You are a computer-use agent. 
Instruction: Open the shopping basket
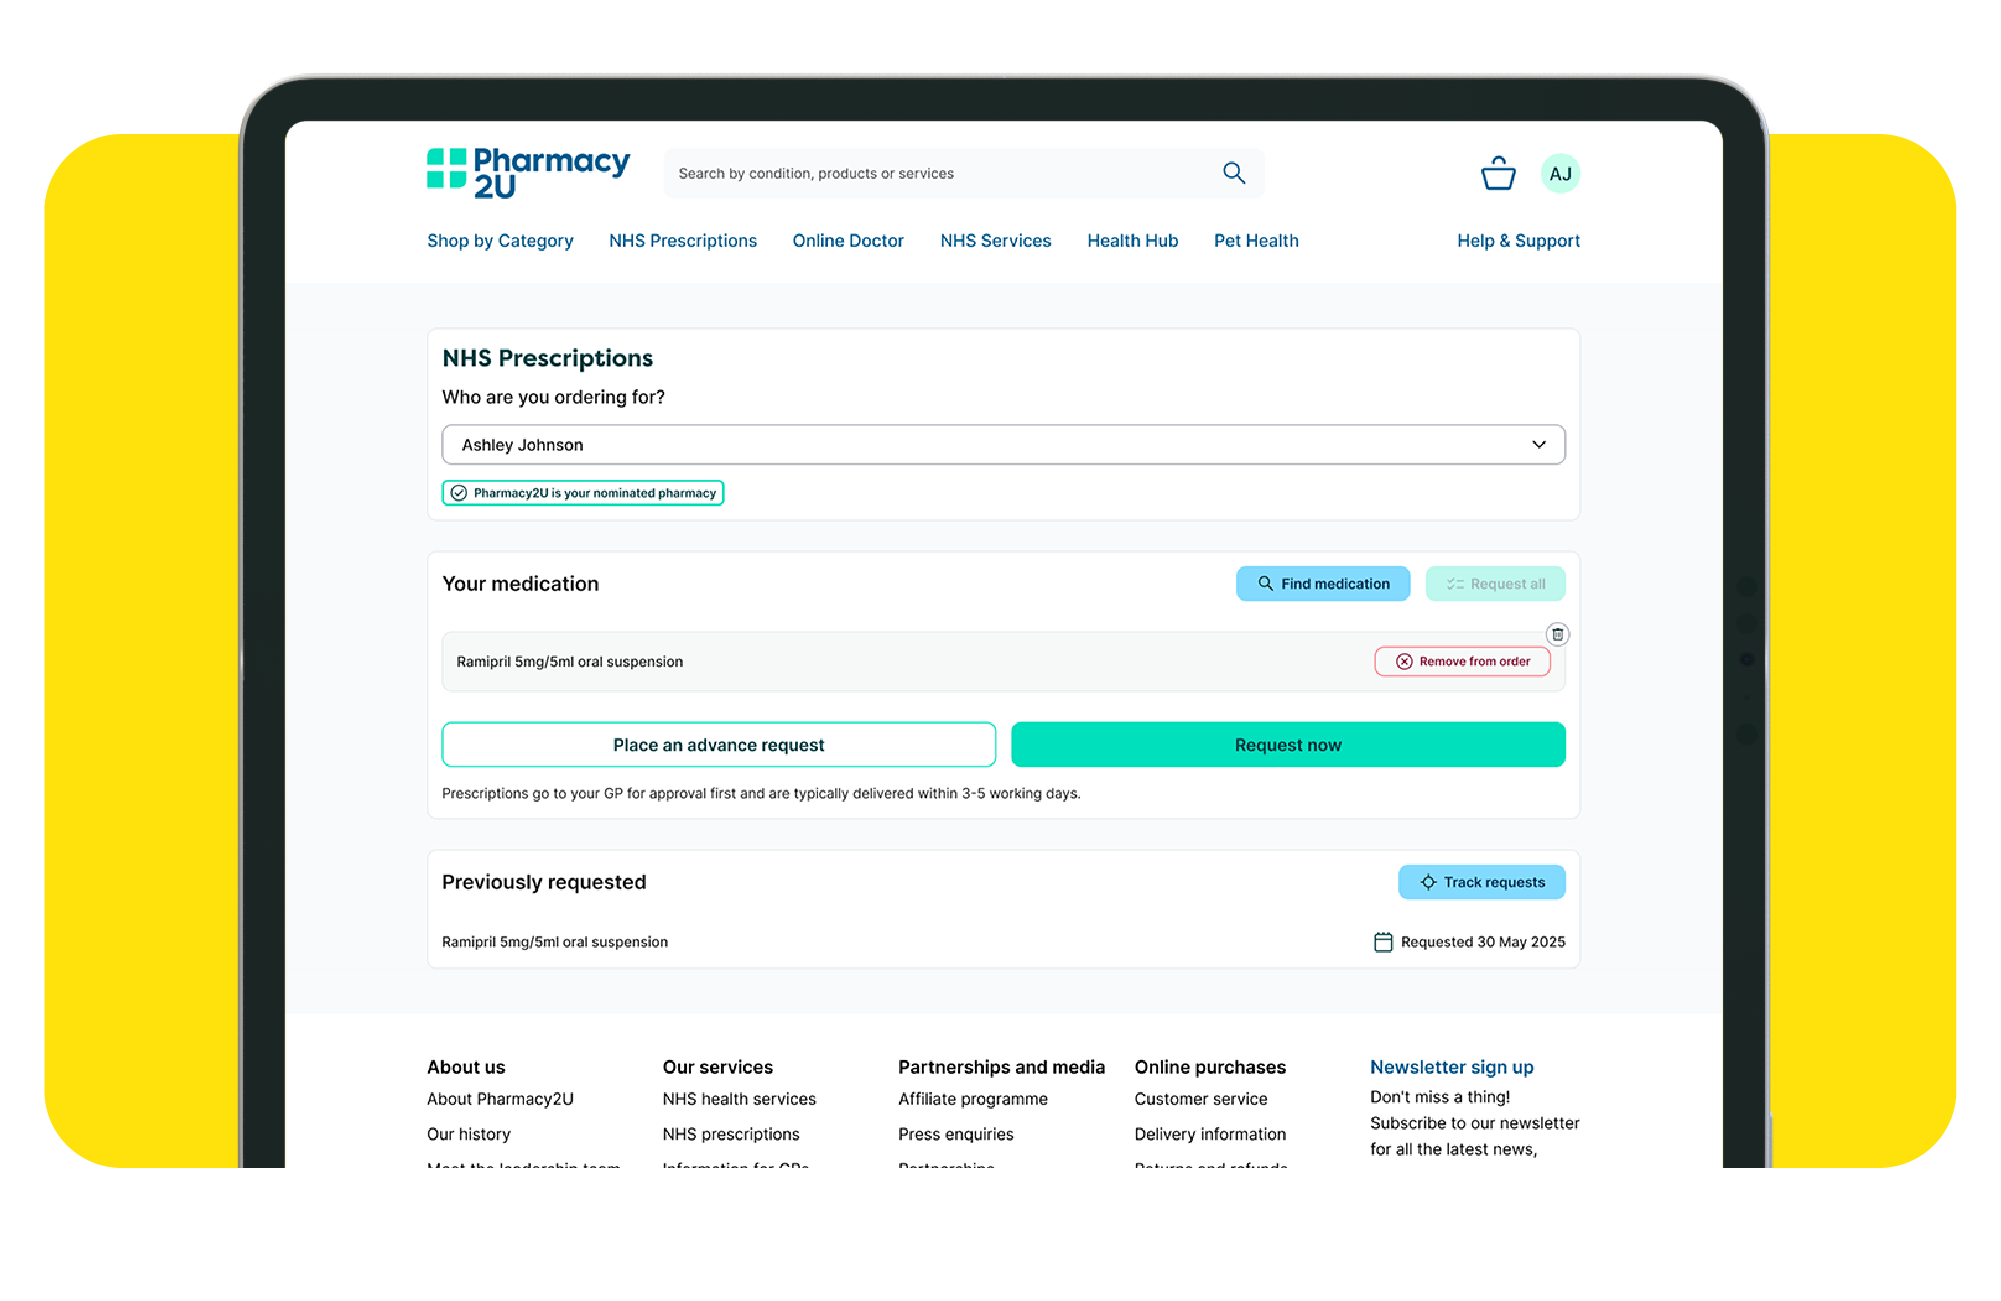[x=1497, y=174]
